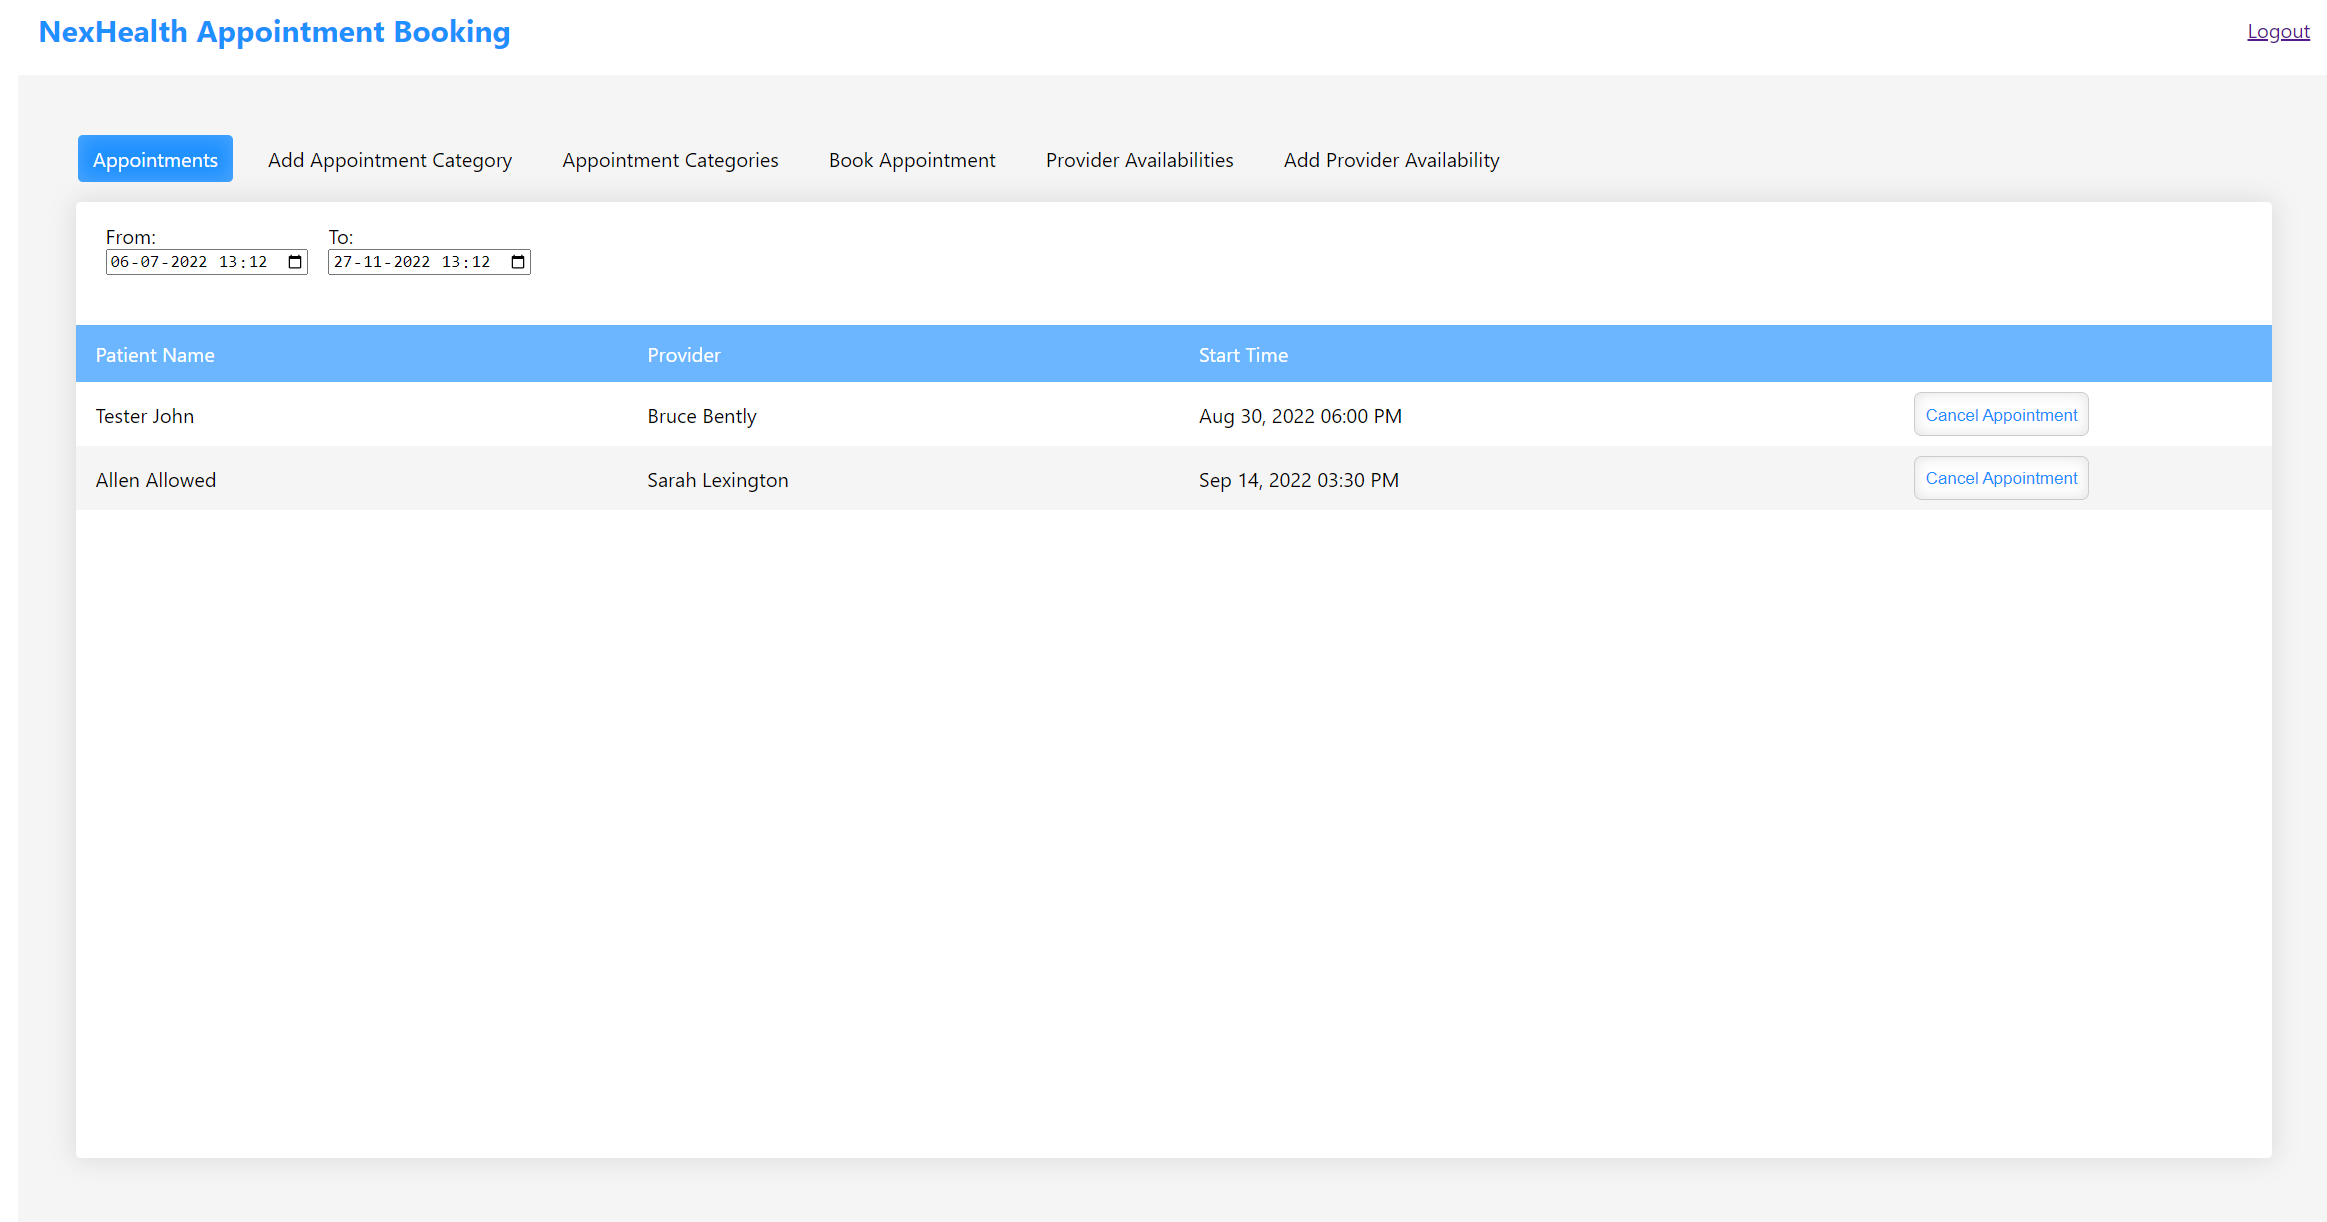Image resolution: width=2327 pixels, height=1222 pixels.
Task: Select the Book Appointment tab
Action: 912,160
